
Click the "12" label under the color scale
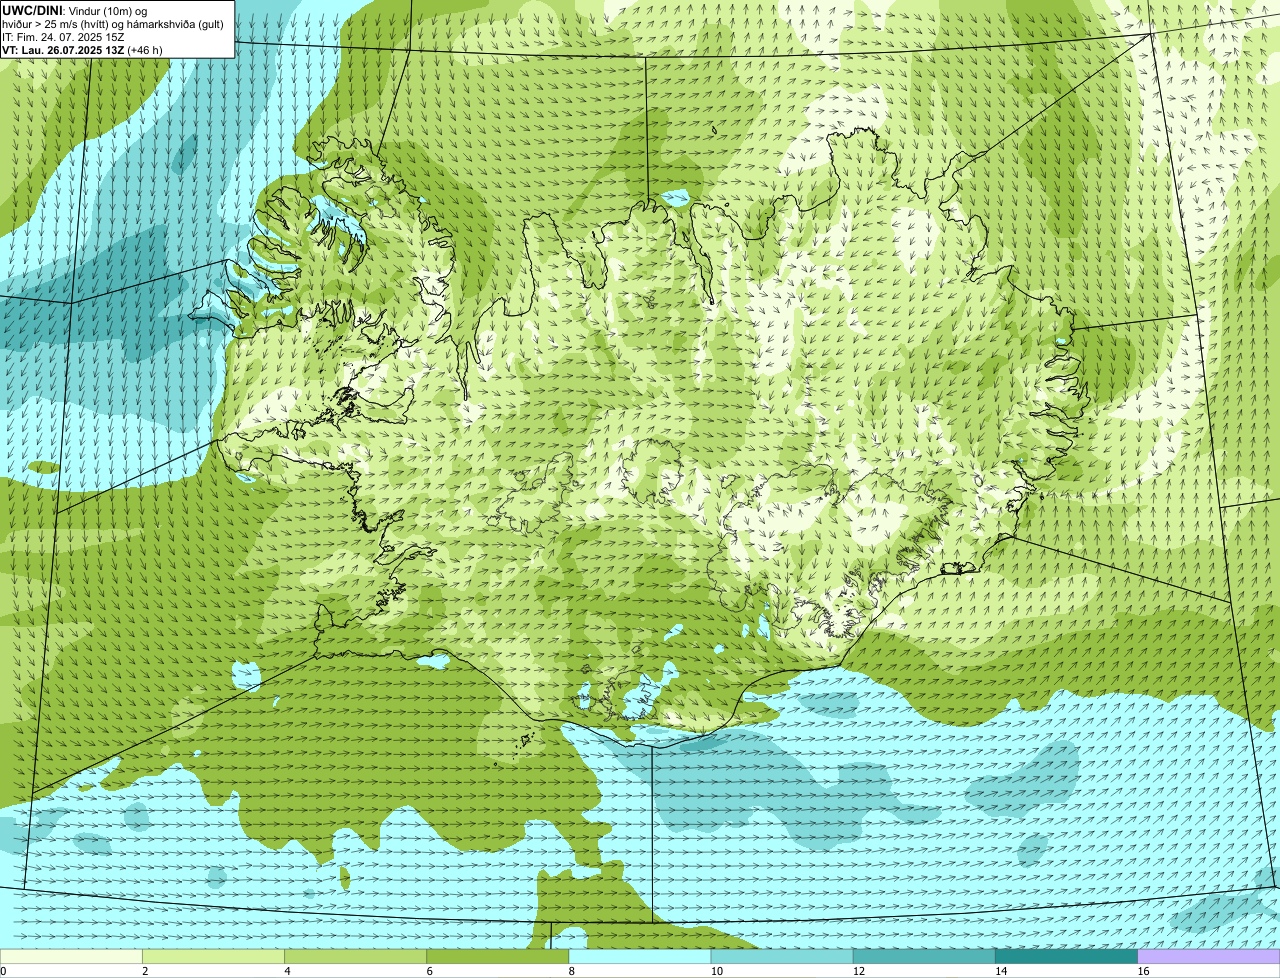coord(858,971)
